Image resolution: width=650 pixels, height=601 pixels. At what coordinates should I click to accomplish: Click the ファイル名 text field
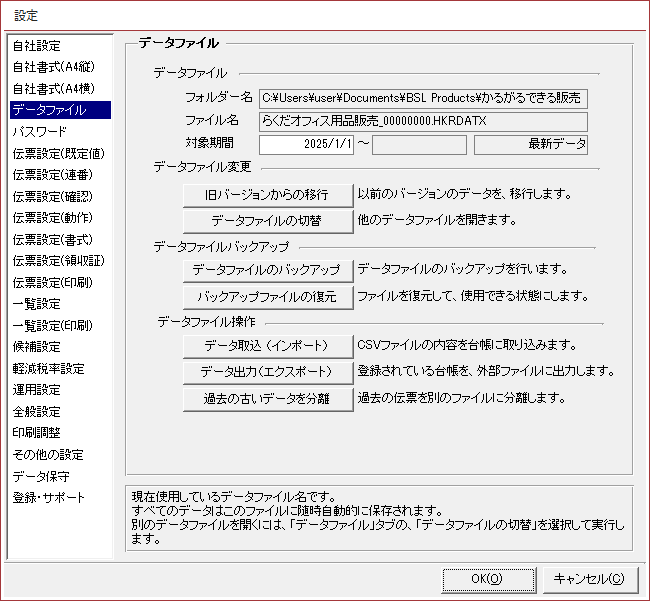(x=423, y=121)
